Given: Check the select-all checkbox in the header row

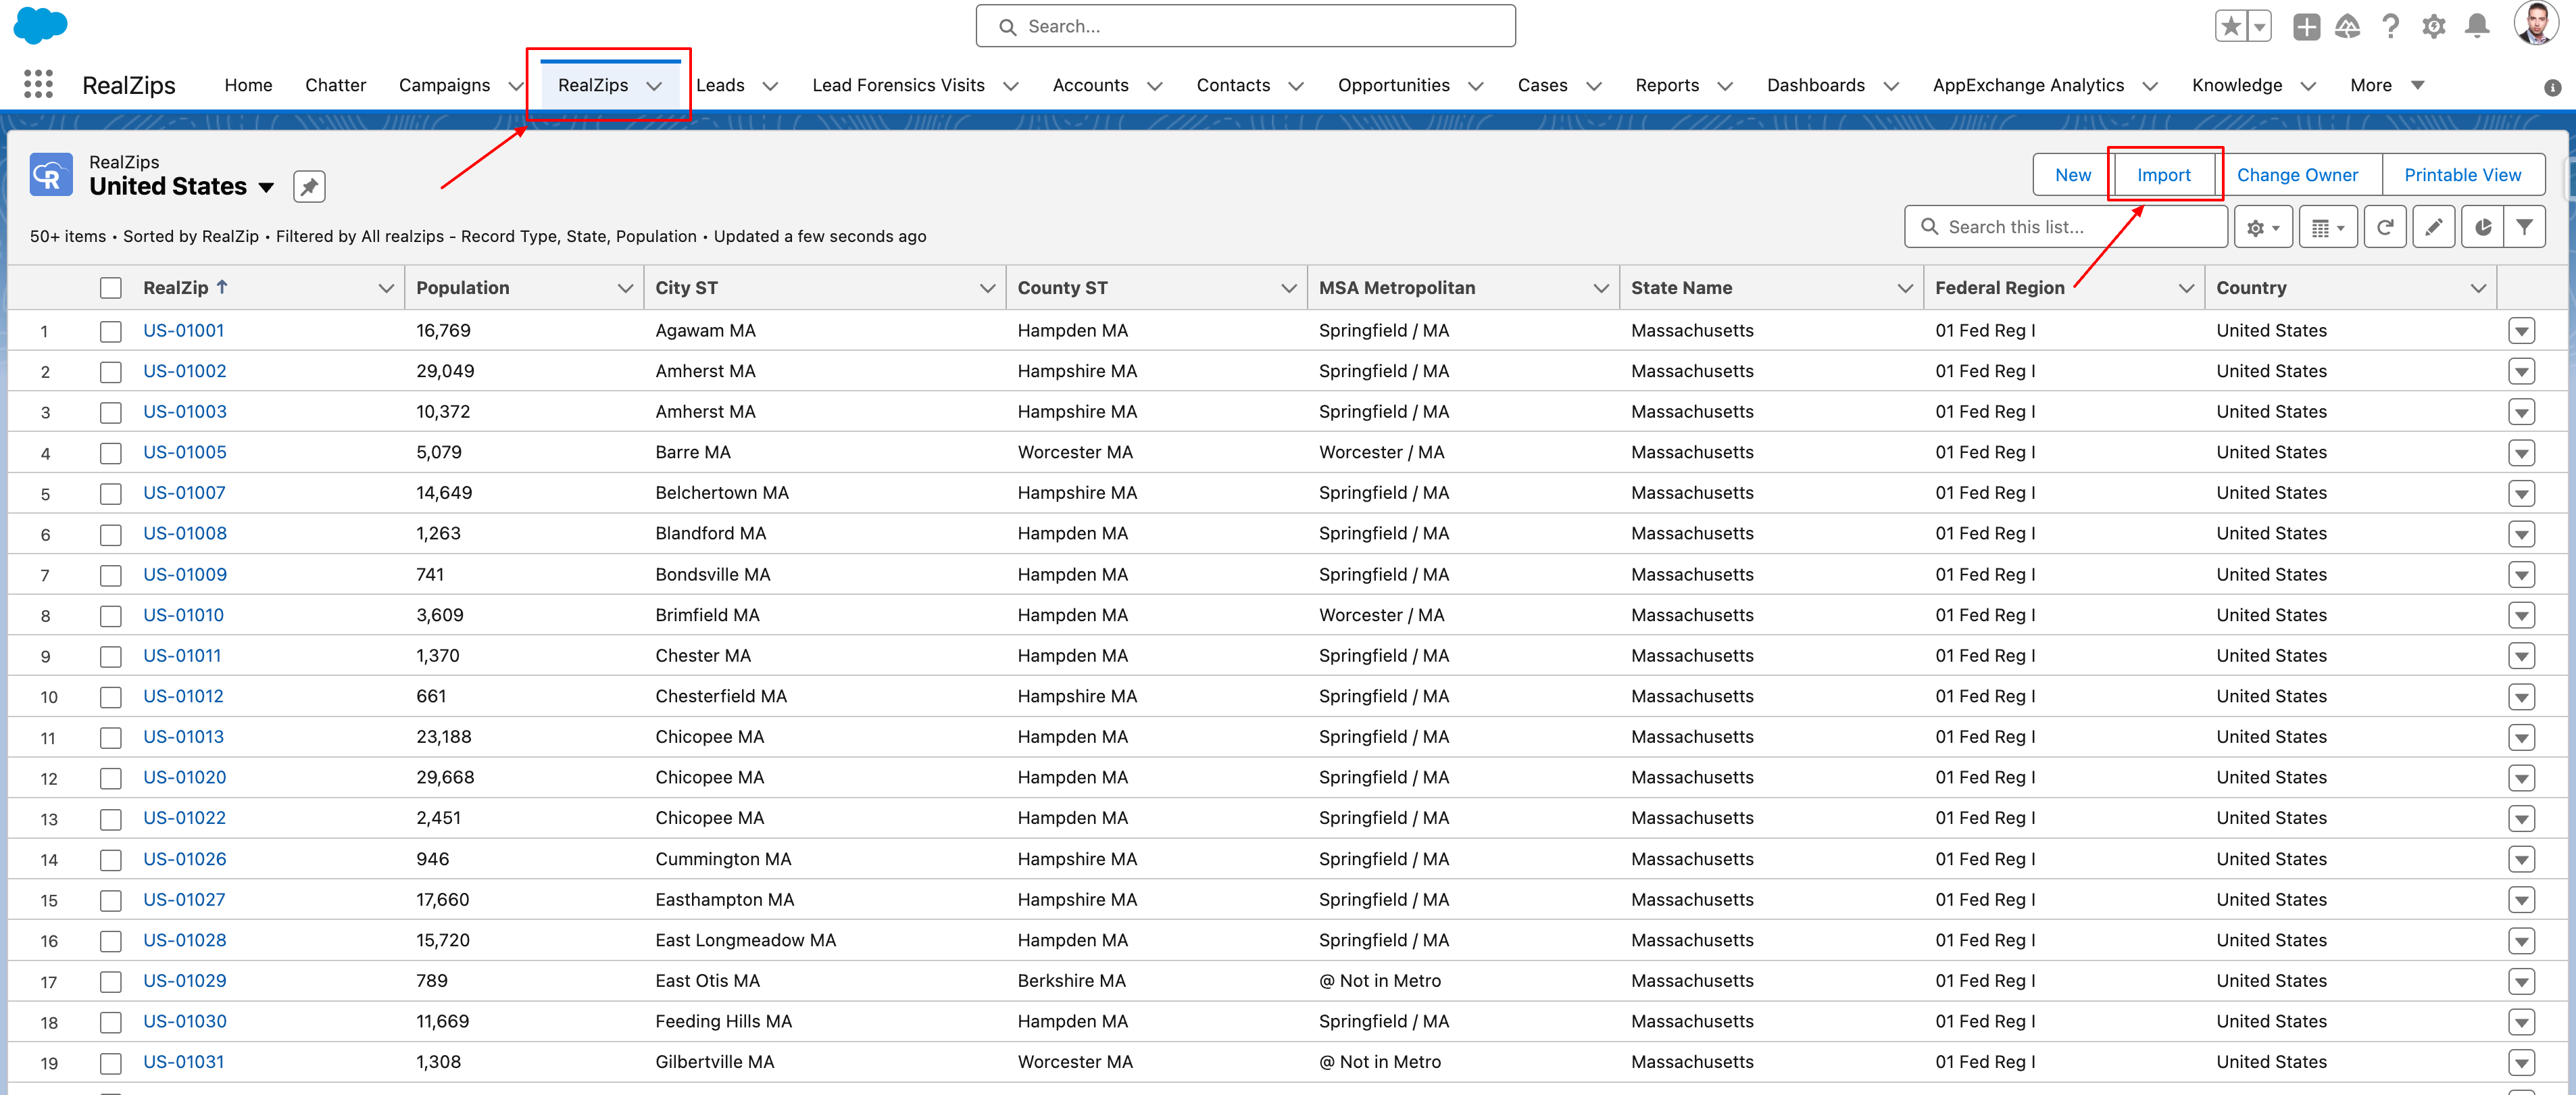Looking at the screenshot, I should tap(110, 287).
